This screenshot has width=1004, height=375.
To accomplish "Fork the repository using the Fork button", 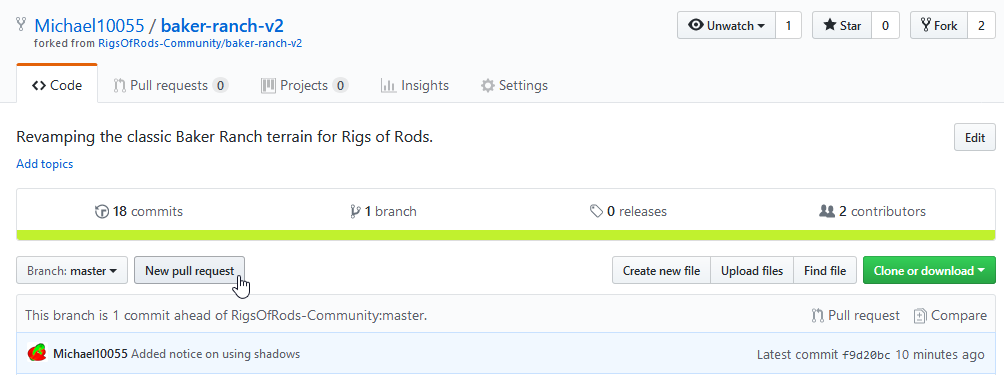I will [939, 26].
